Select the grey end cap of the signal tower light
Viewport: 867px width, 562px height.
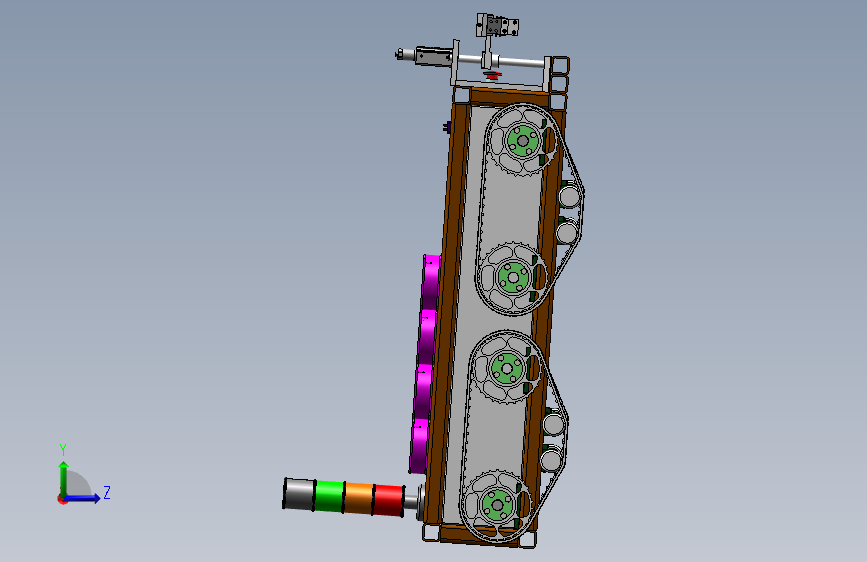[299, 493]
